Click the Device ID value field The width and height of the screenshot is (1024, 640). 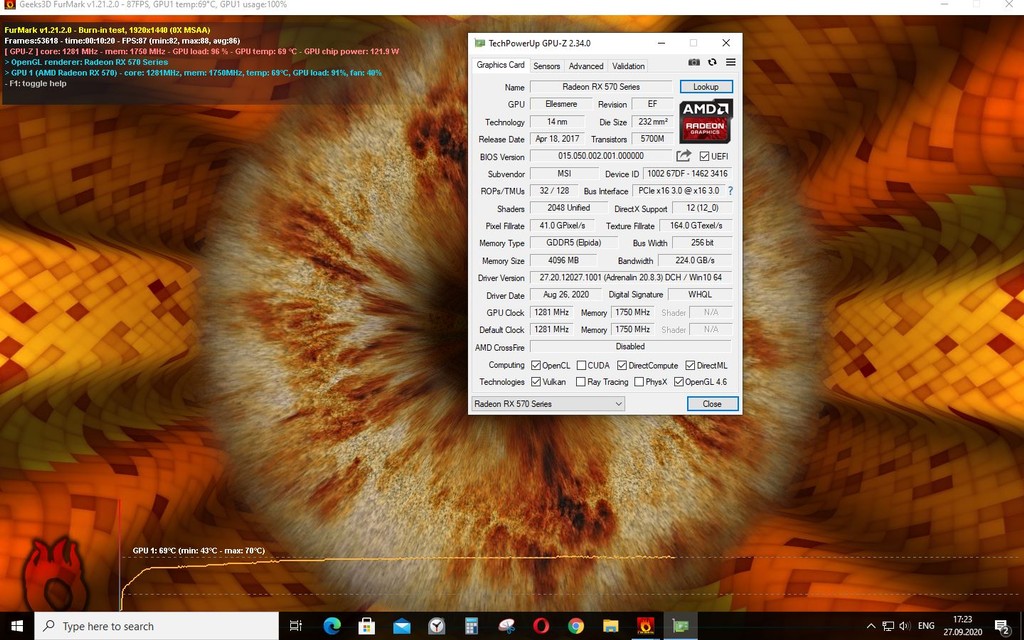(x=687, y=173)
